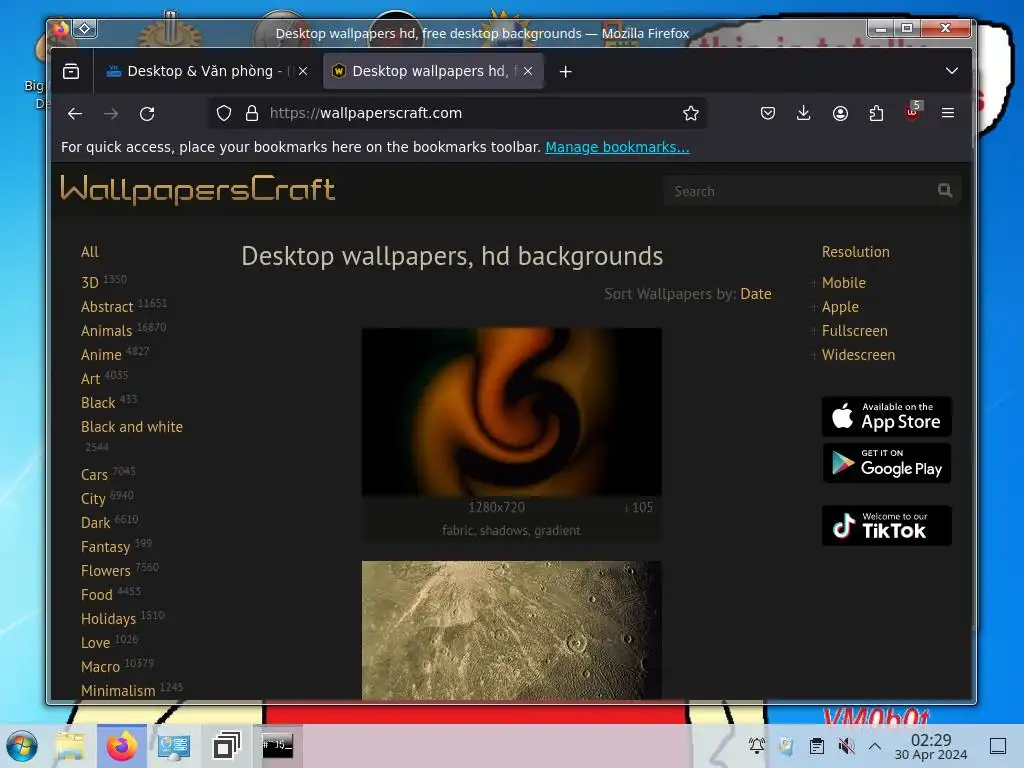This screenshot has width=1024, height=768.
Task: Click the Manage bookmarks link
Action: click(617, 147)
